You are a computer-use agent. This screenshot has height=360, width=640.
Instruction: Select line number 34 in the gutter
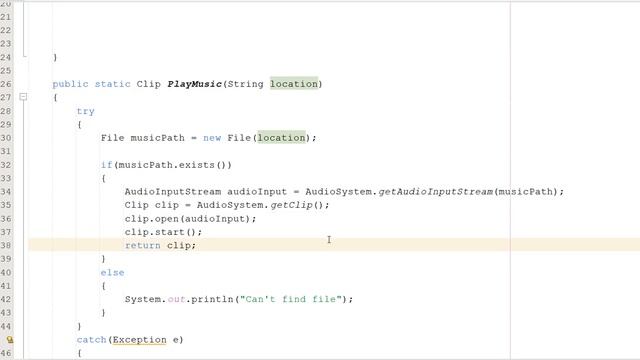6,192
